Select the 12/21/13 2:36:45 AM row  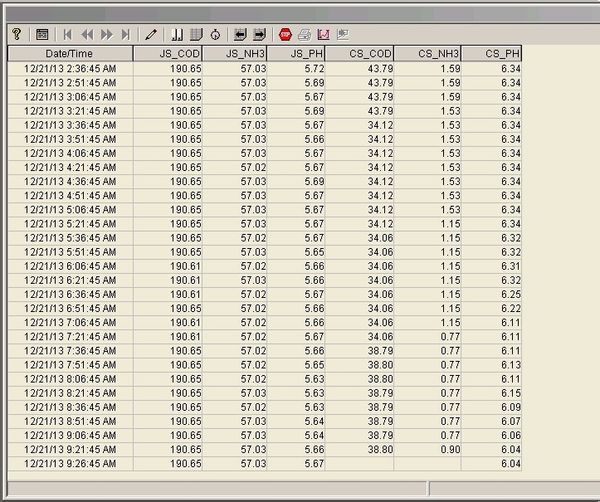[x=264, y=69]
